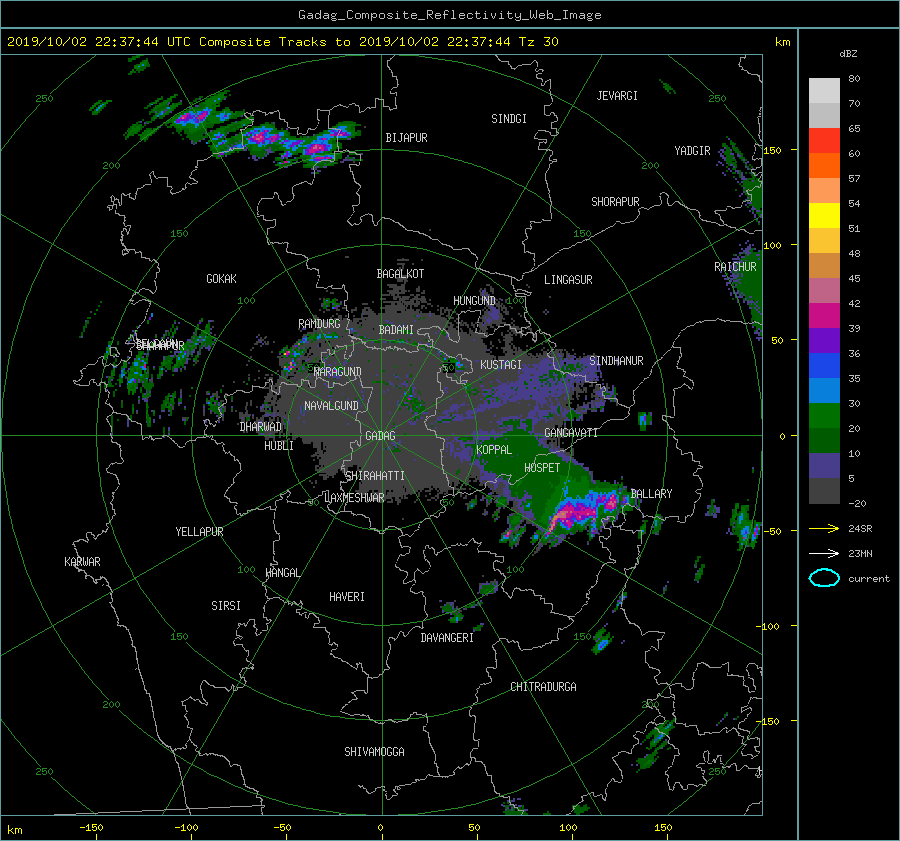
Task: Select the purple 36 dBZ legend swatch
Action: pyautogui.click(x=824, y=341)
